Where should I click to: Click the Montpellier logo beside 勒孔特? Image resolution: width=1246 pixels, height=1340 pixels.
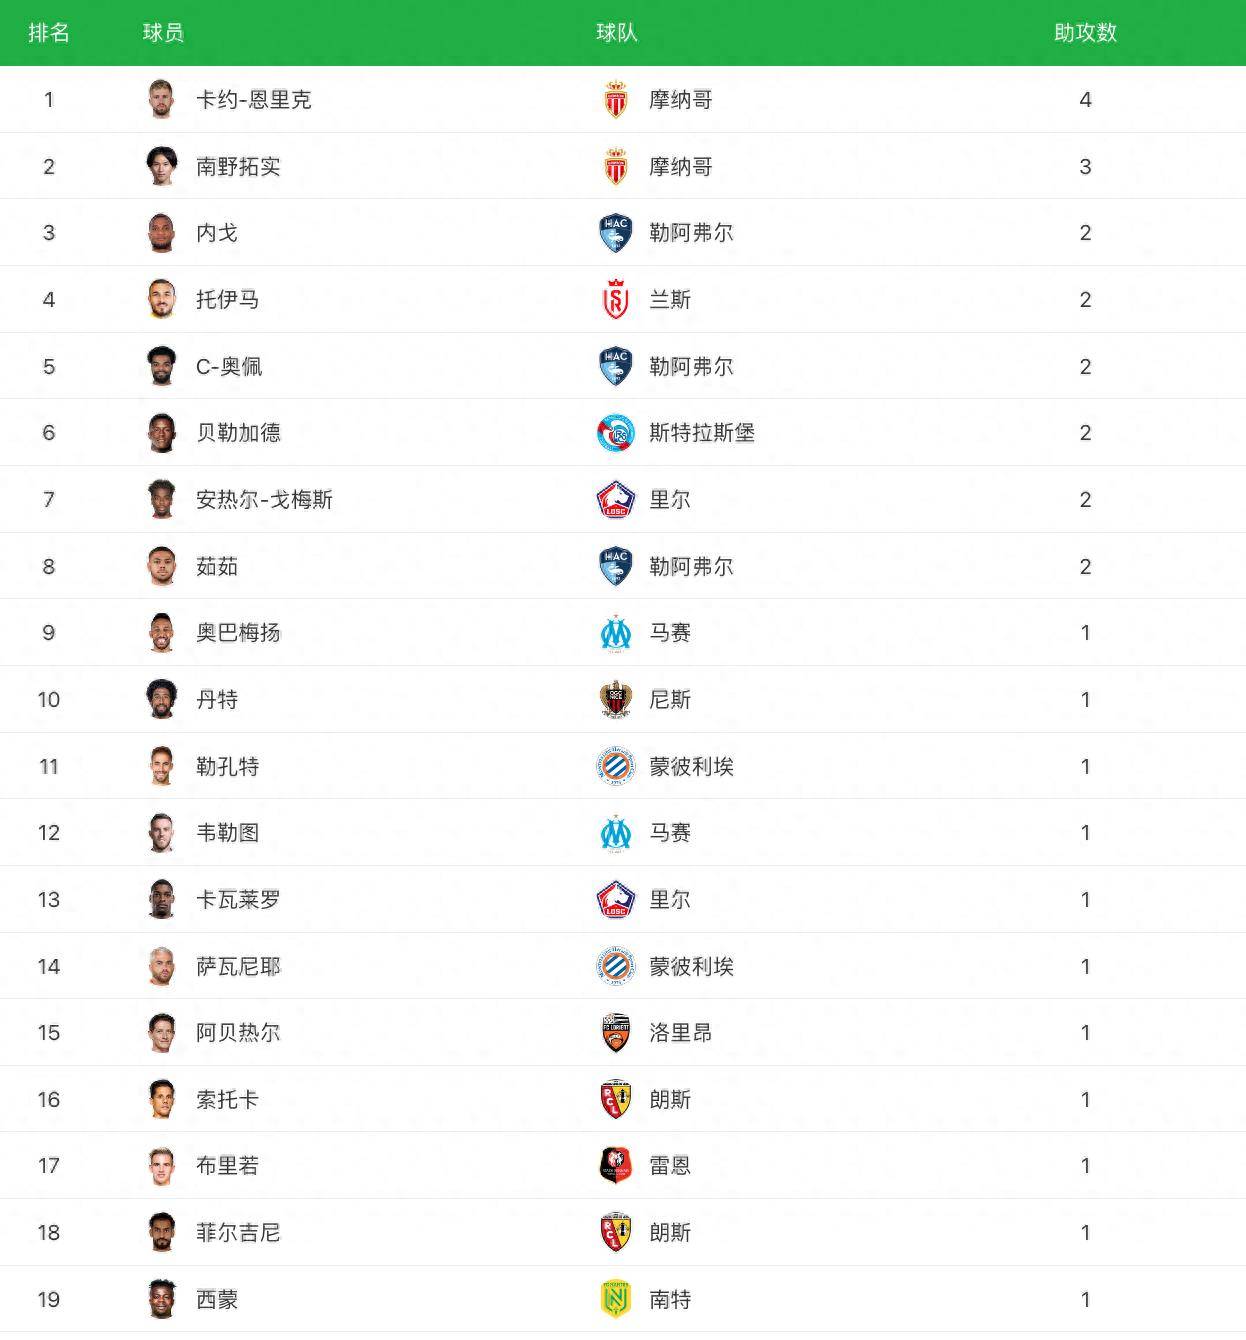[616, 766]
